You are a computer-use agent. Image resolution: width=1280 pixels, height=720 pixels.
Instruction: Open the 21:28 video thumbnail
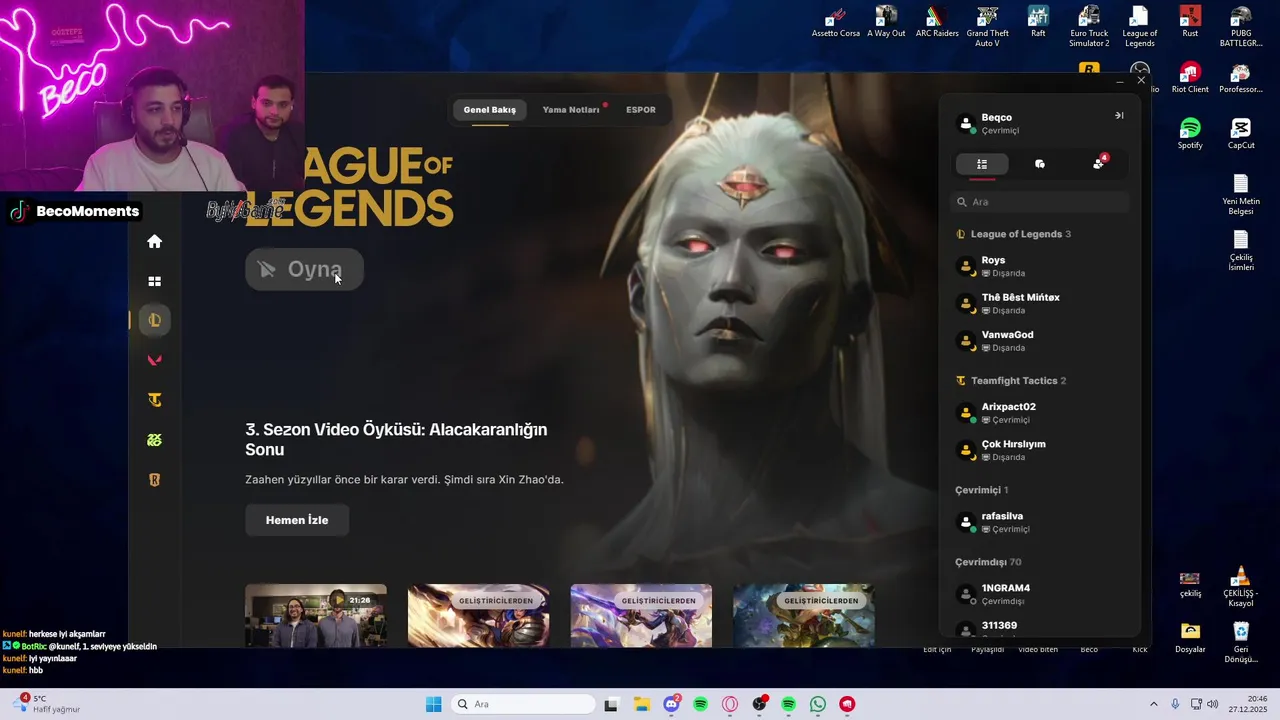pos(316,616)
